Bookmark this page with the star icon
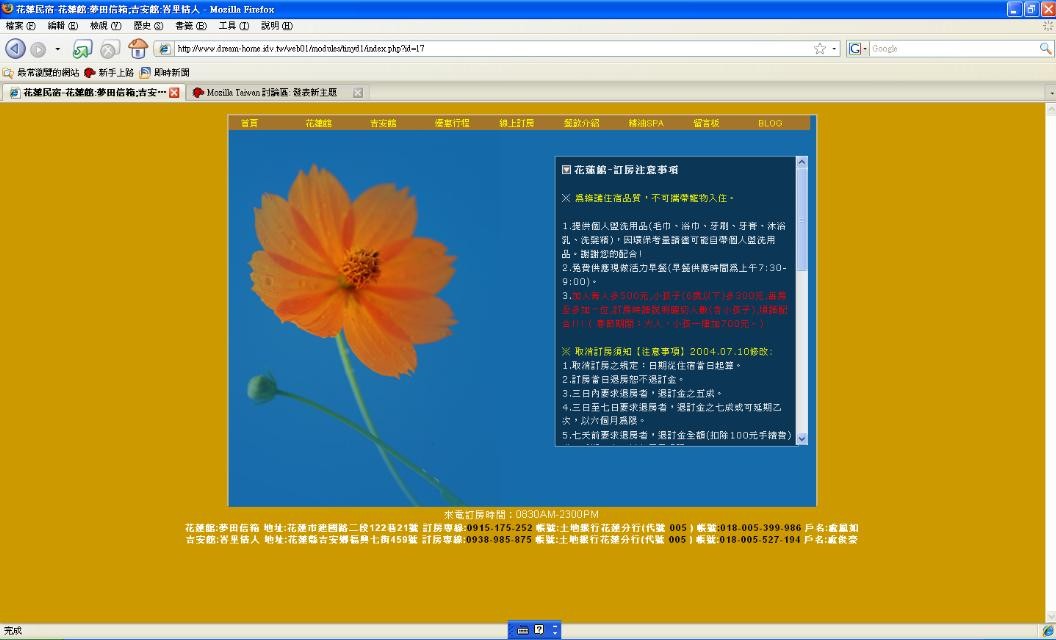 pyautogui.click(x=820, y=48)
